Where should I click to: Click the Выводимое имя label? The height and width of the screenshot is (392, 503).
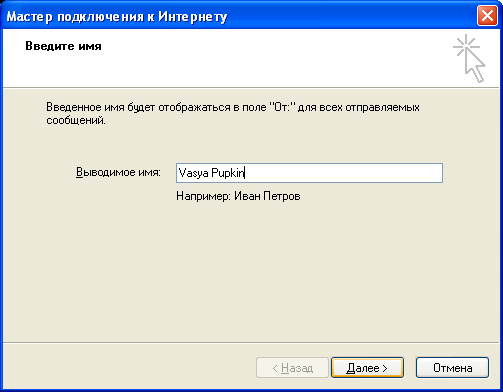point(118,172)
